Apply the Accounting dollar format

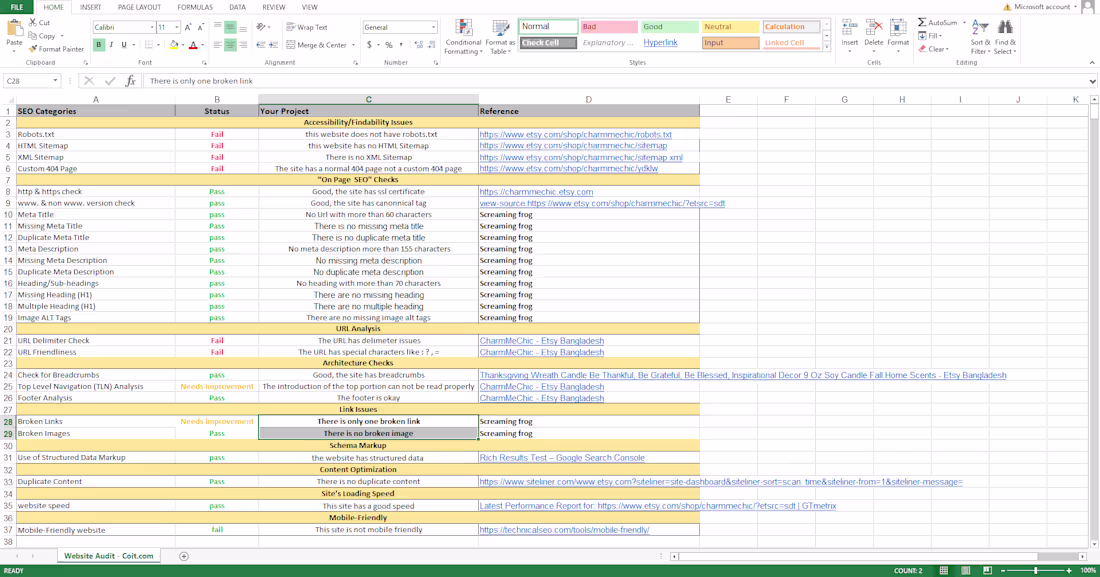pyautogui.click(x=370, y=45)
